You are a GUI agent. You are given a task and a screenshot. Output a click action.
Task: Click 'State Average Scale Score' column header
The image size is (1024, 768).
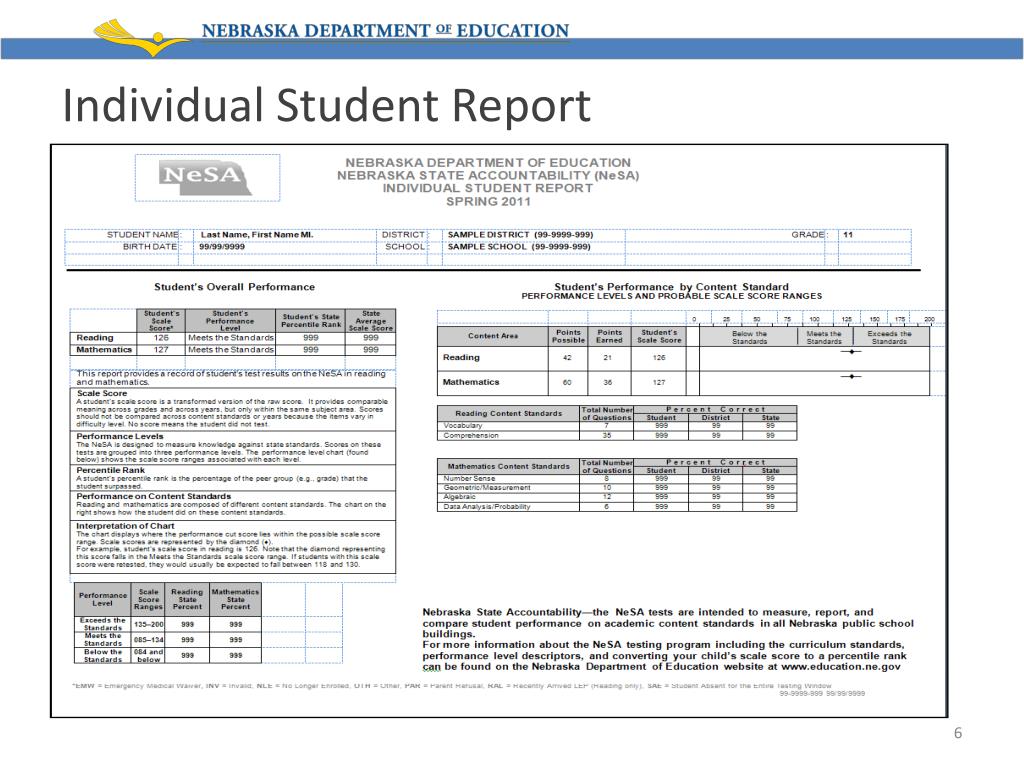(x=371, y=321)
